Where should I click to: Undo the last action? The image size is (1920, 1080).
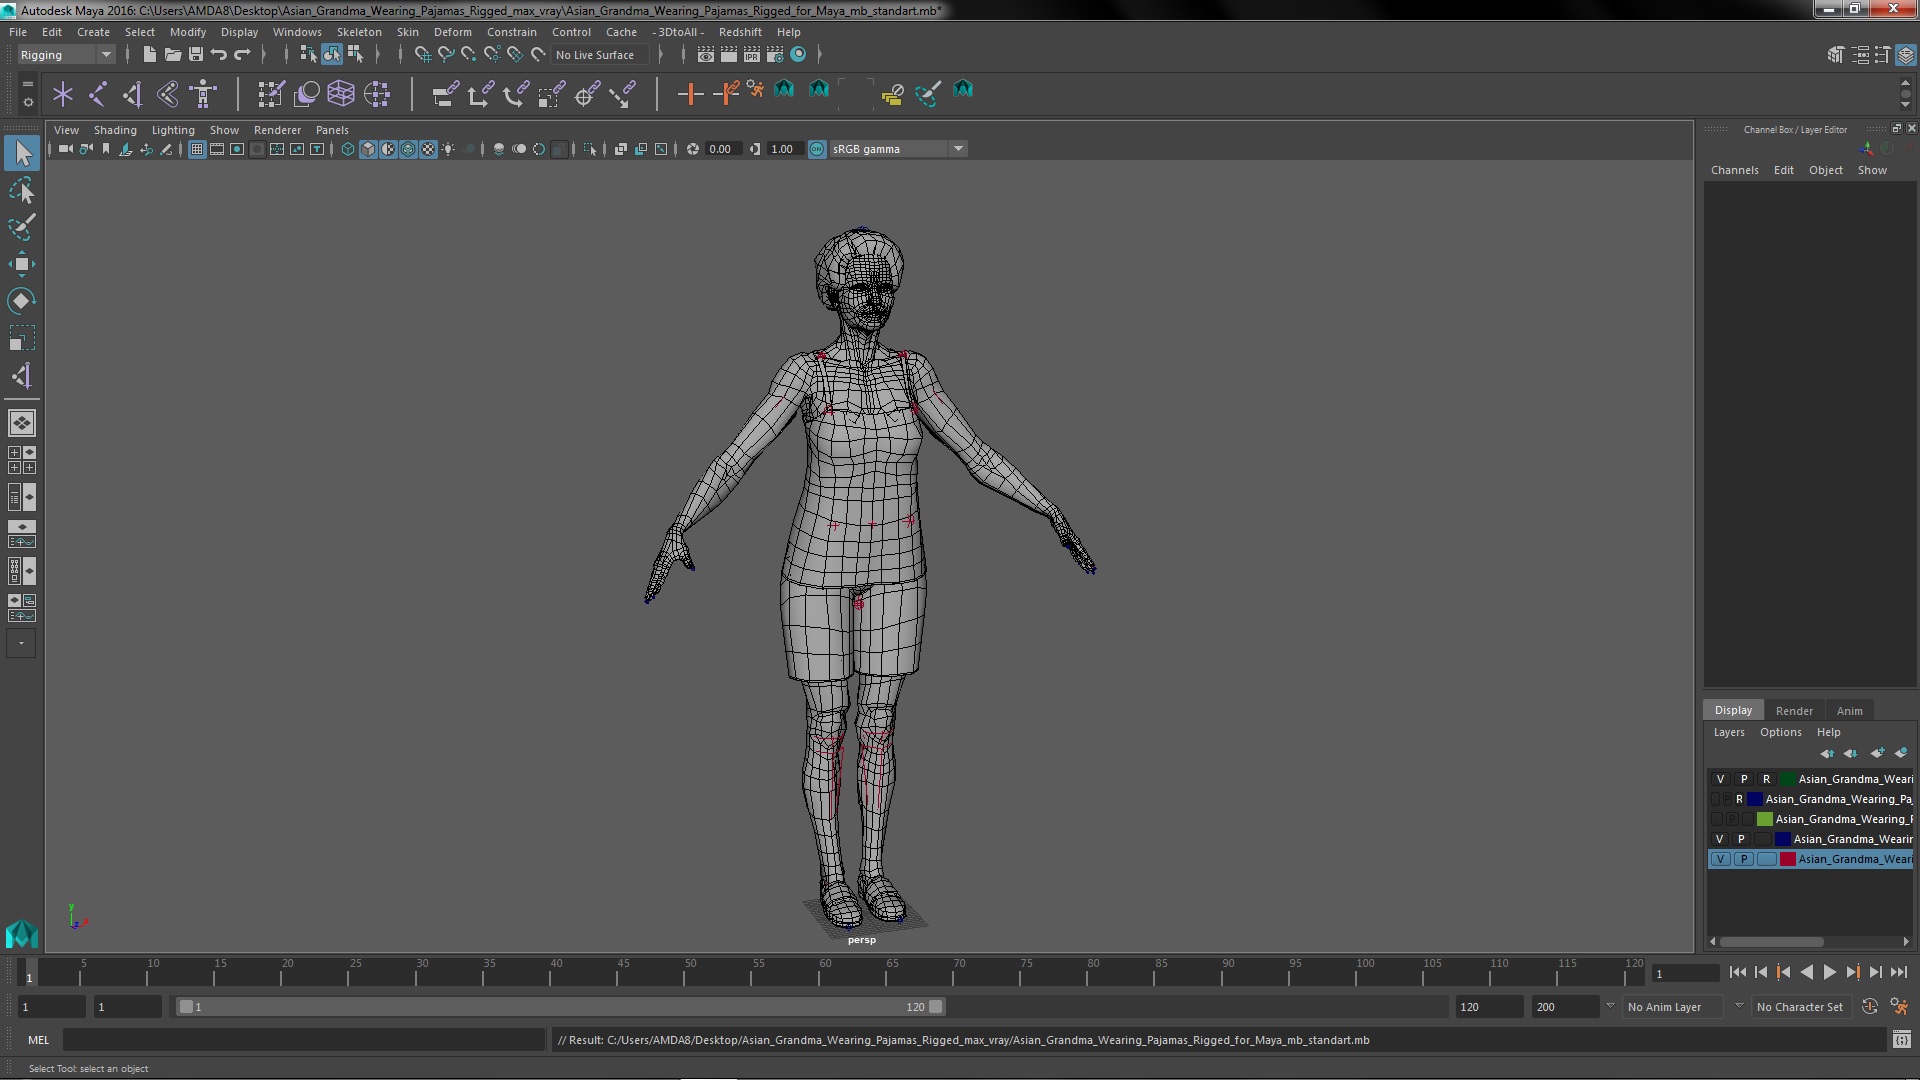click(x=219, y=55)
